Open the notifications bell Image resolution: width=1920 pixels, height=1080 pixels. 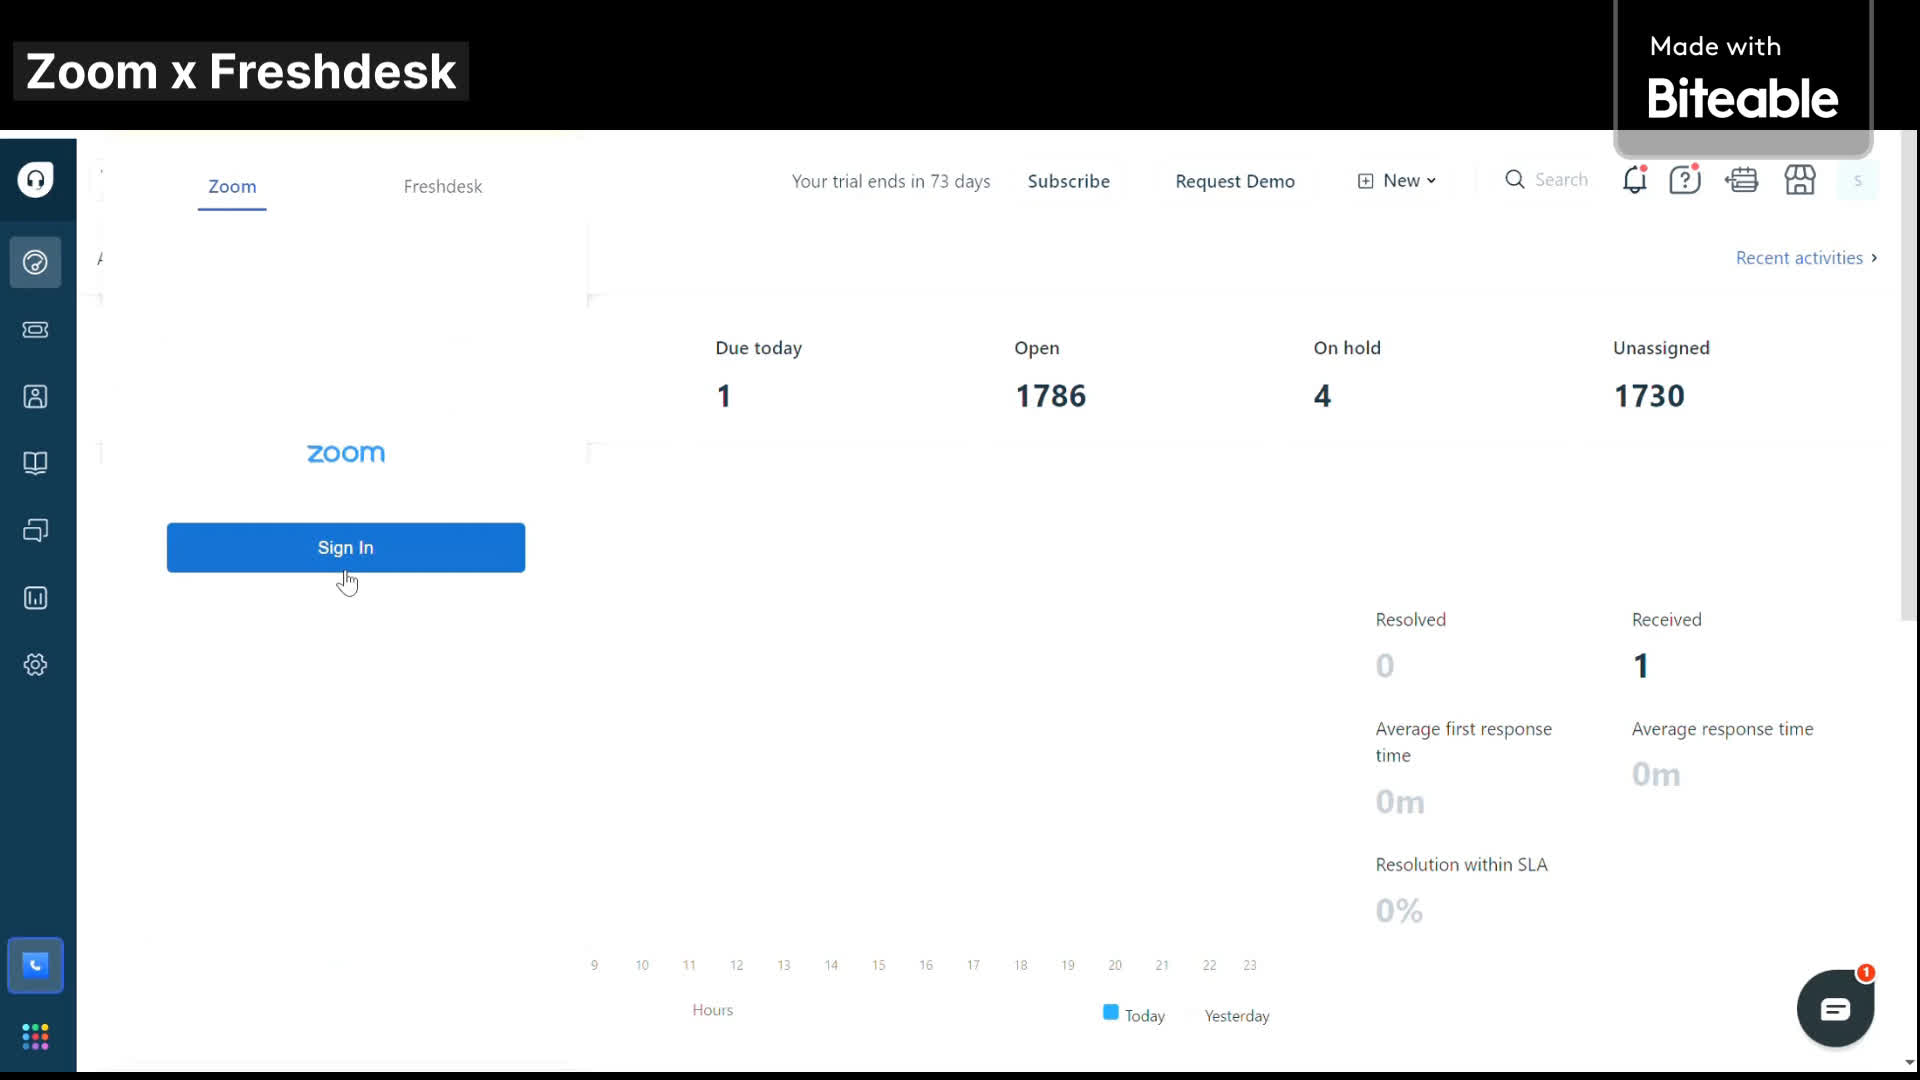pyautogui.click(x=1634, y=180)
